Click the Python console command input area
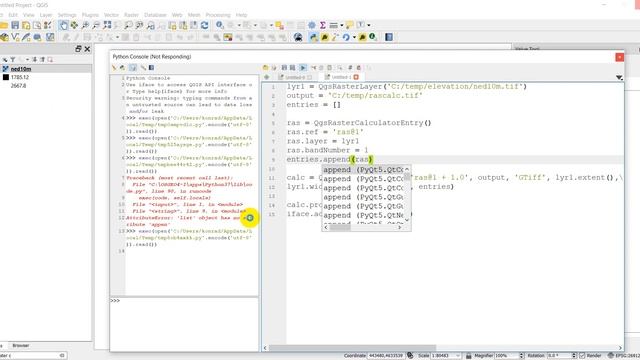The height and width of the screenshot is (360, 640). point(184,324)
